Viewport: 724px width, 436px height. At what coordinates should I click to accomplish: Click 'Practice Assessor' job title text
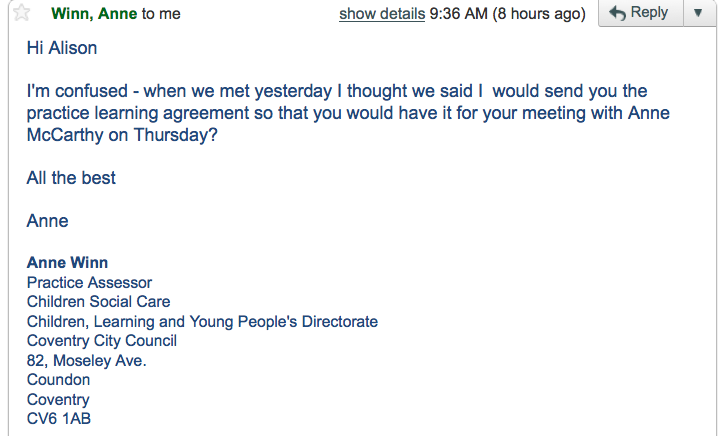[89, 283]
